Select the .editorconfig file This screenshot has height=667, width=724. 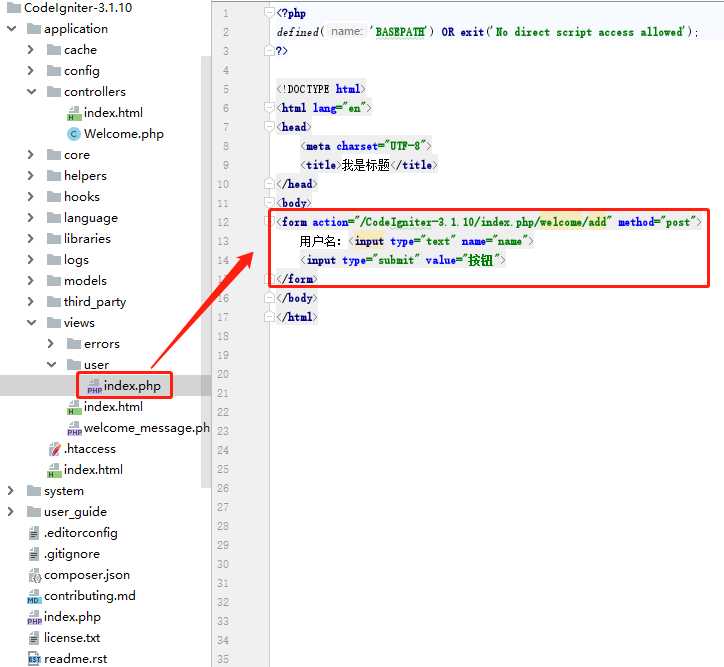pyautogui.click(x=81, y=533)
